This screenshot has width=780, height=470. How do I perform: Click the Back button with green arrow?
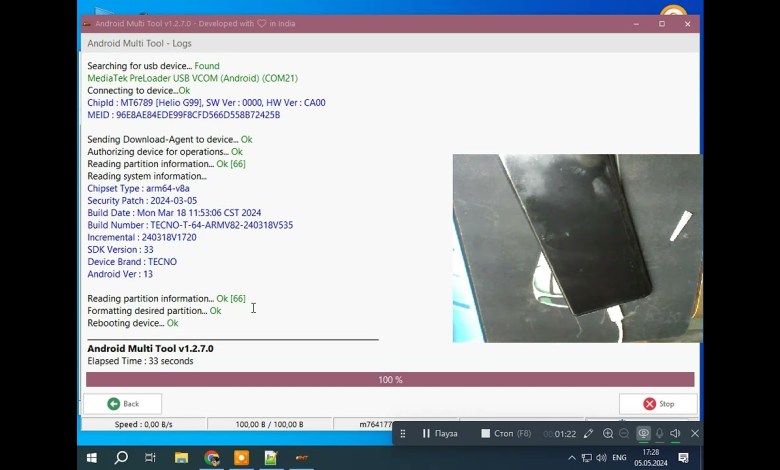click(122, 404)
